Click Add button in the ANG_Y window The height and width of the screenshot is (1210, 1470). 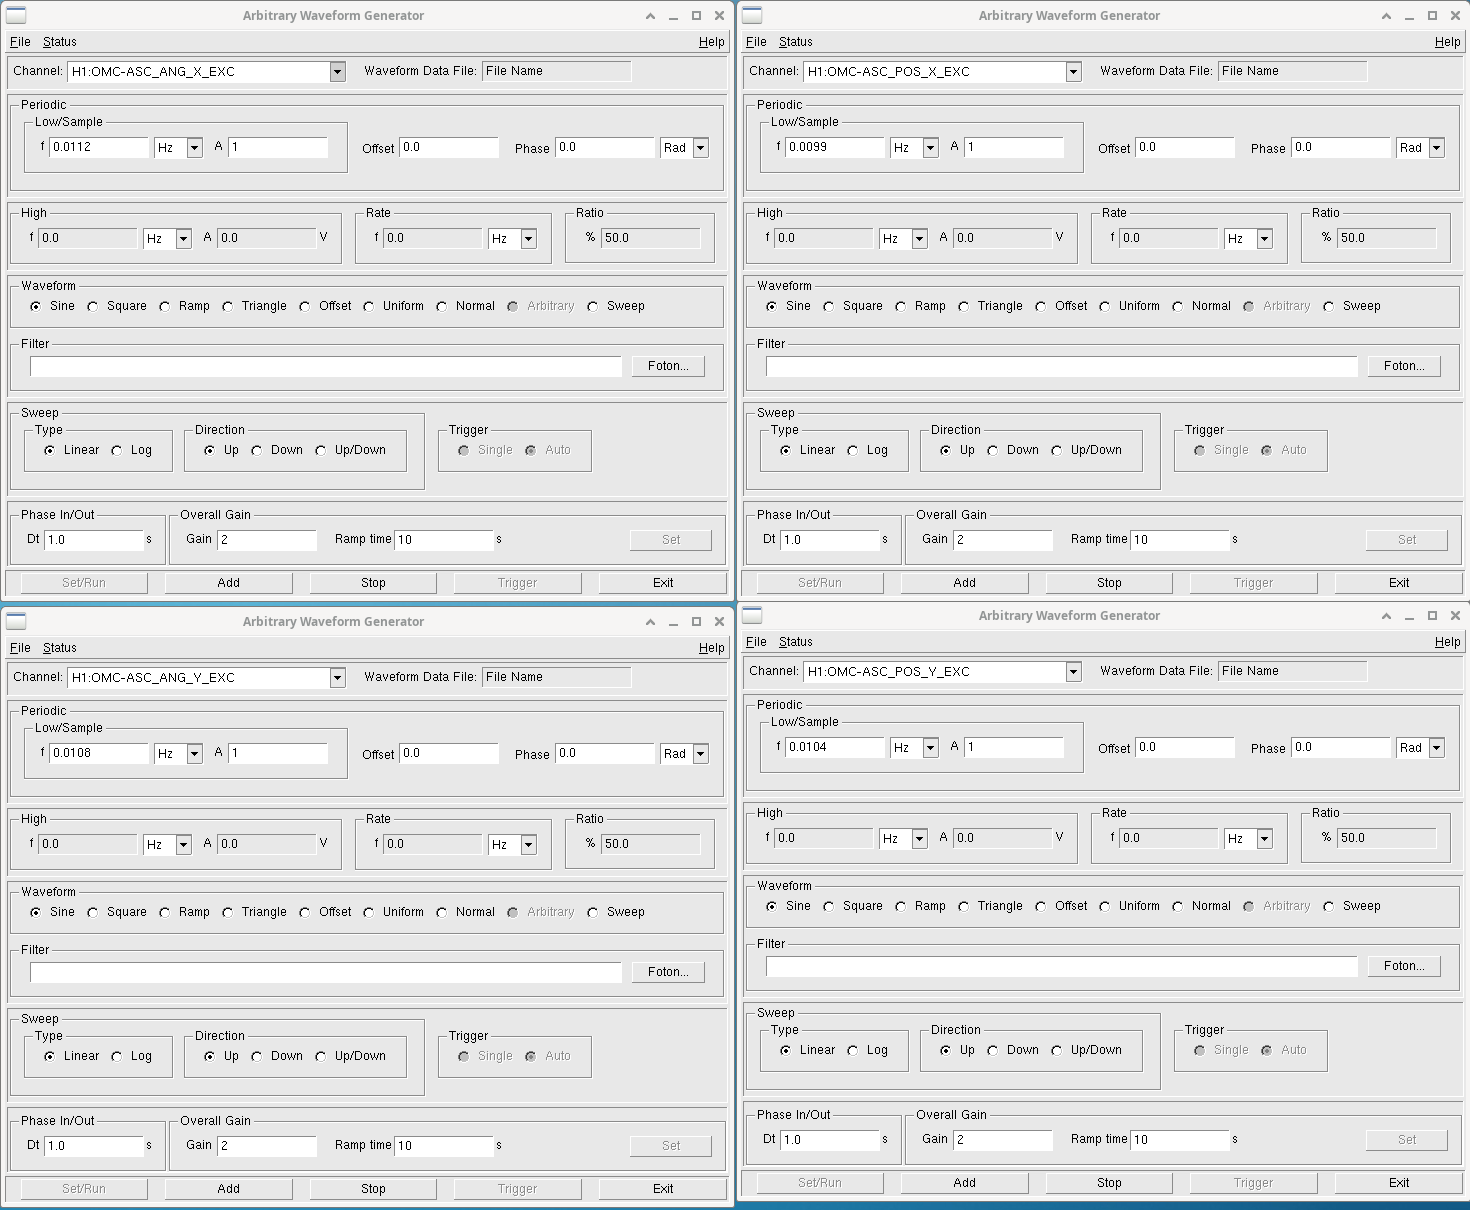(x=228, y=1188)
